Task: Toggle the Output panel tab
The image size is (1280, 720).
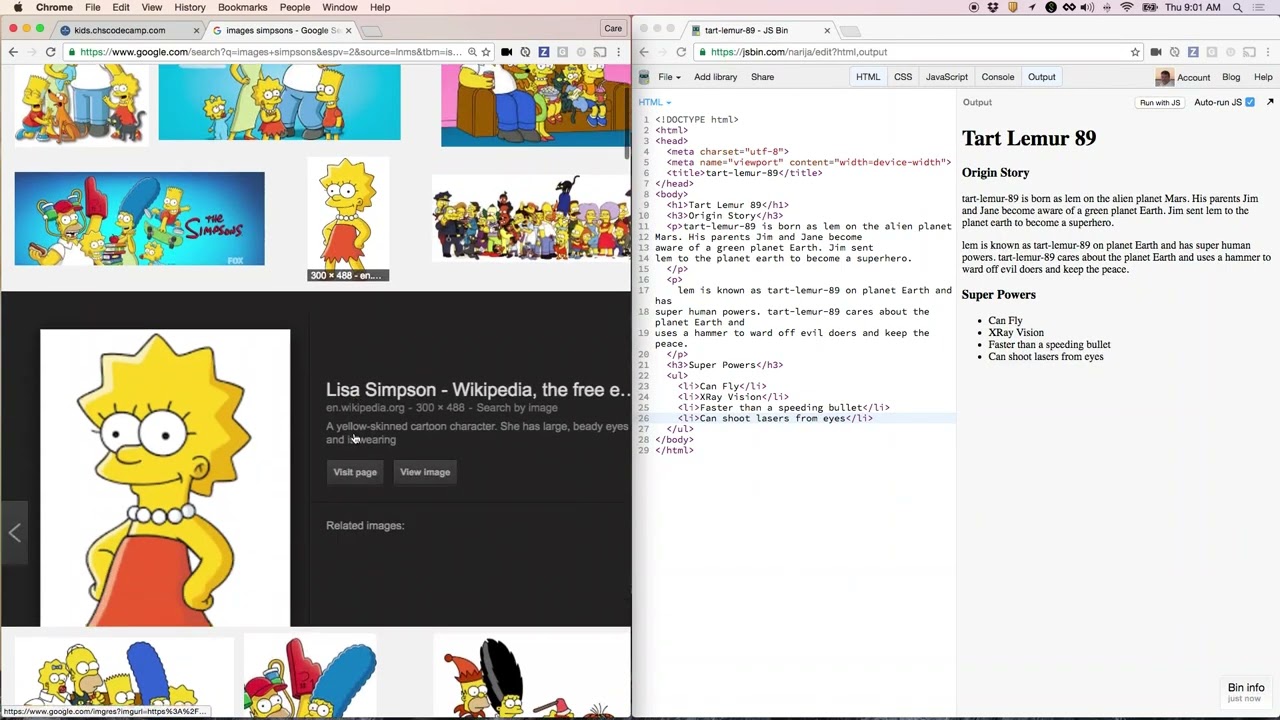Action: pos(1042,77)
